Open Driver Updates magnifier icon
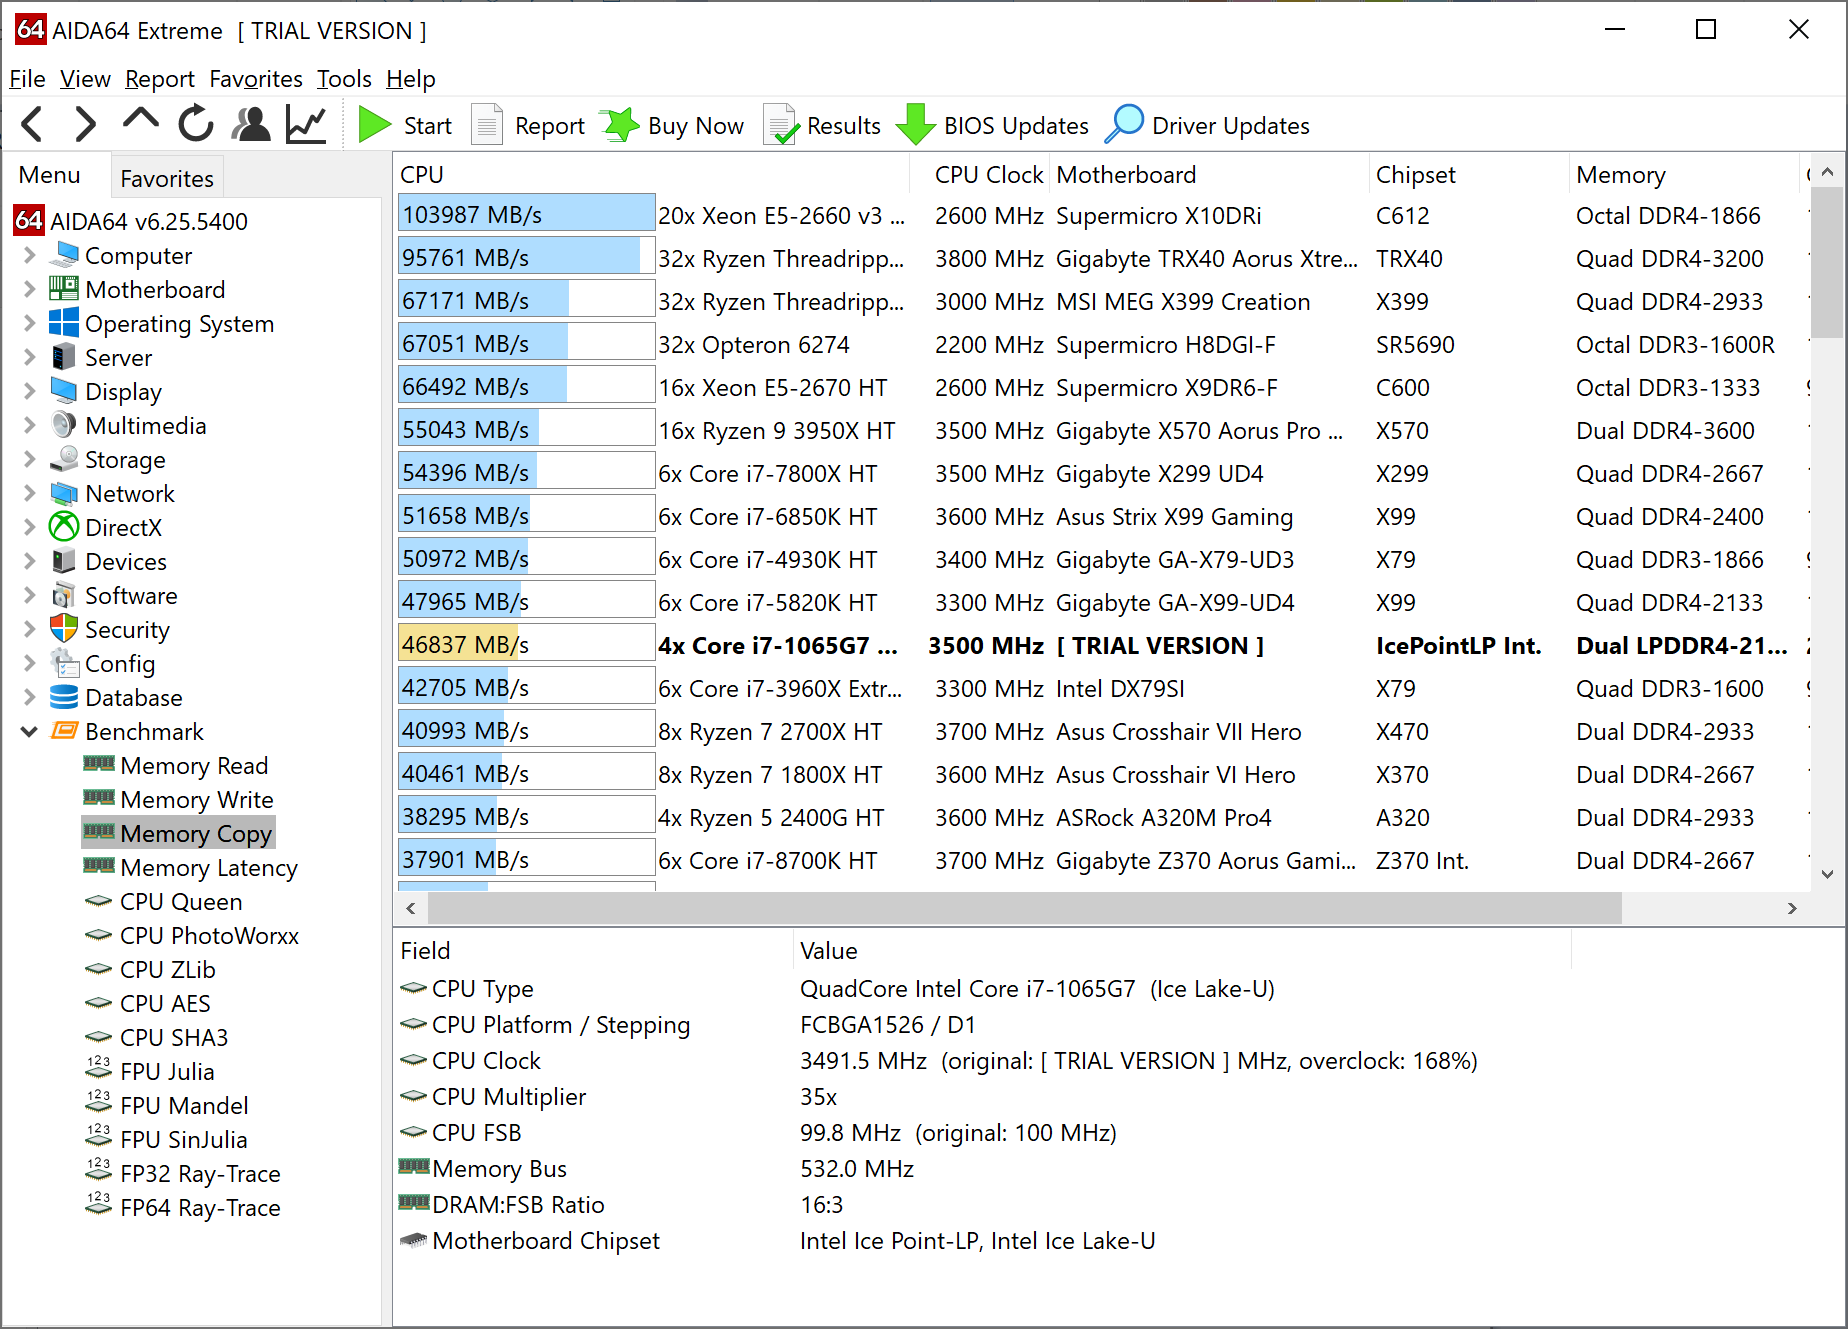This screenshot has height=1329, width=1848. coord(1125,125)
